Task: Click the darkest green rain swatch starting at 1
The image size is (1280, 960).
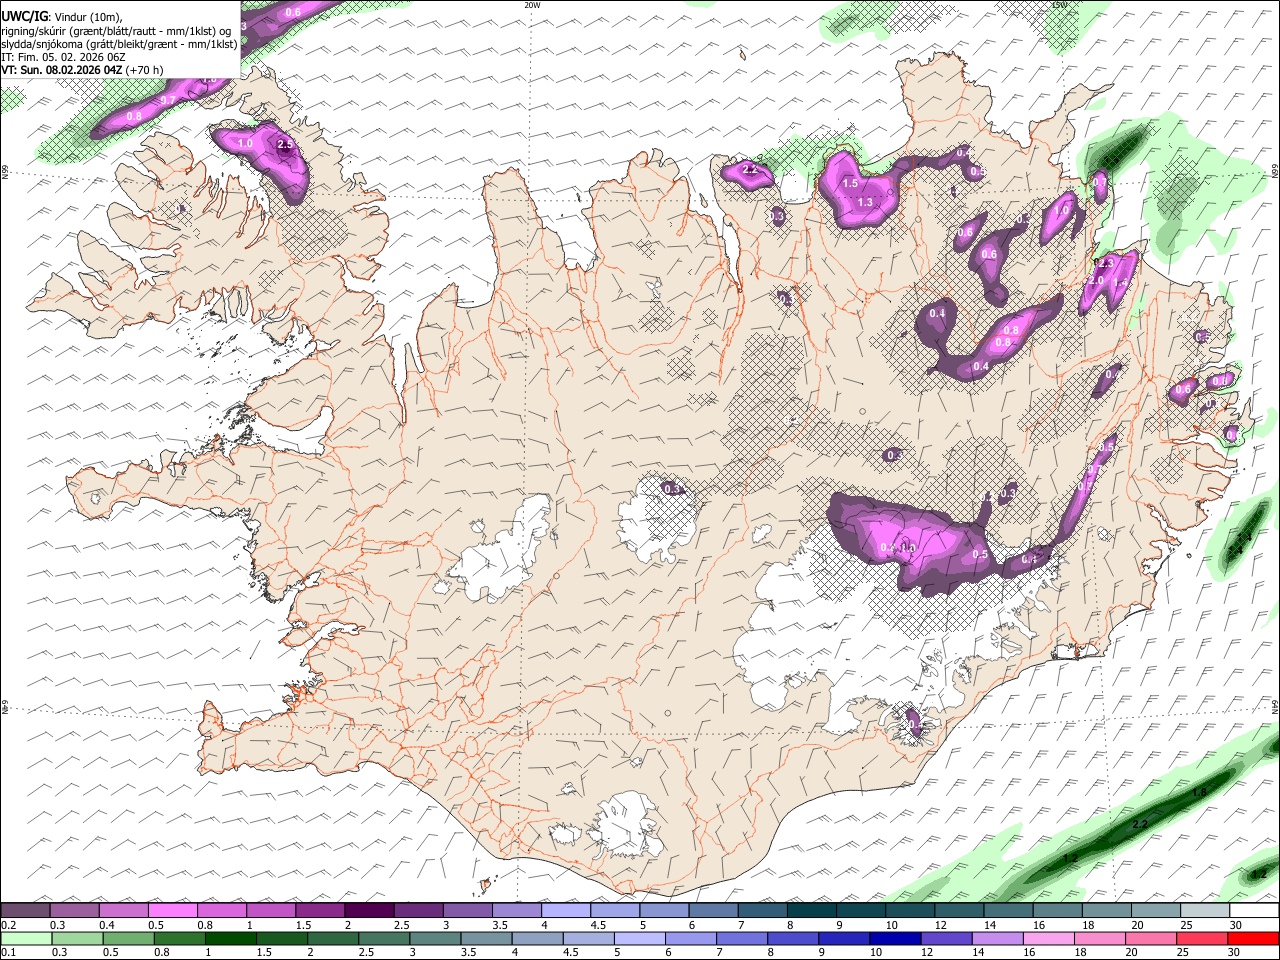Action: point(232,939)
